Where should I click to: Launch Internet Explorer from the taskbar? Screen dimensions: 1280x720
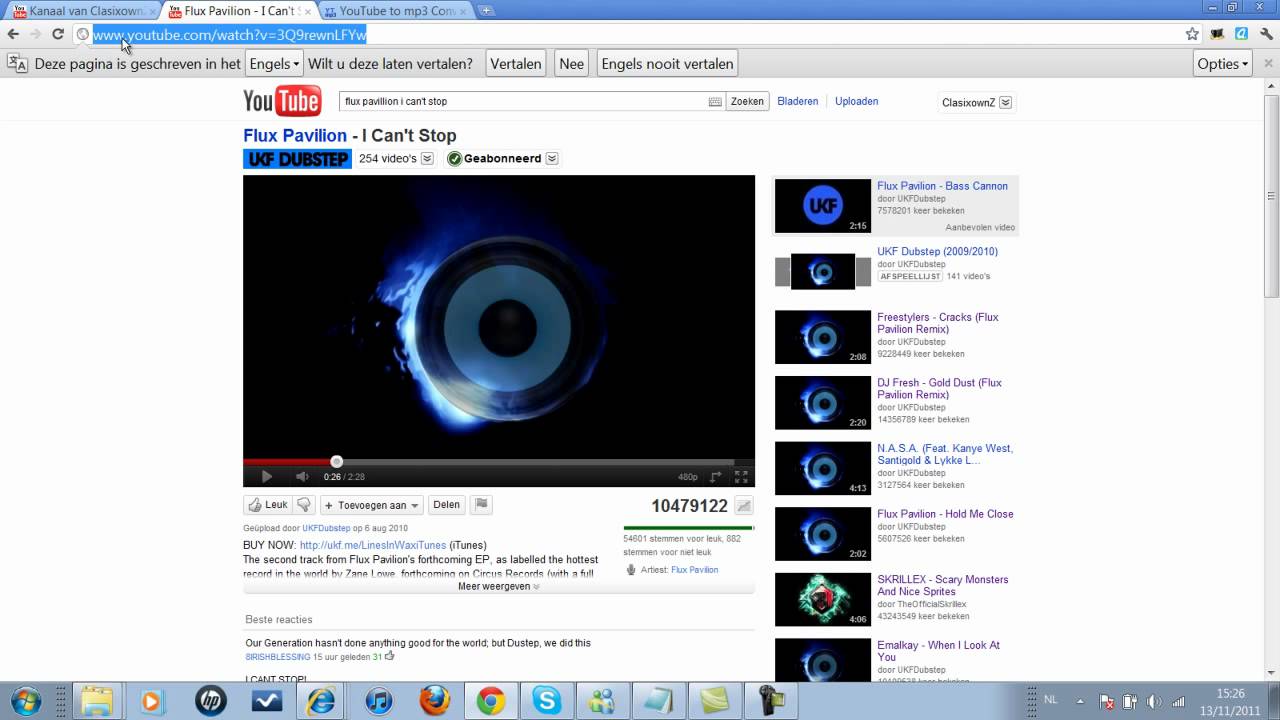pyautogui.click(x=322, y=701)
